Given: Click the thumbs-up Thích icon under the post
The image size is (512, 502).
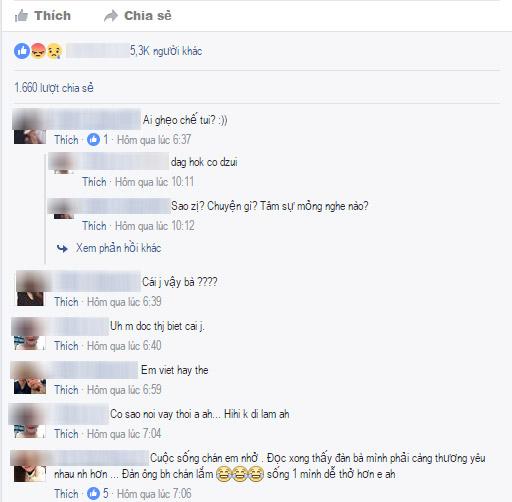Looking at the screenshot, I should click(x=22, y=15).
